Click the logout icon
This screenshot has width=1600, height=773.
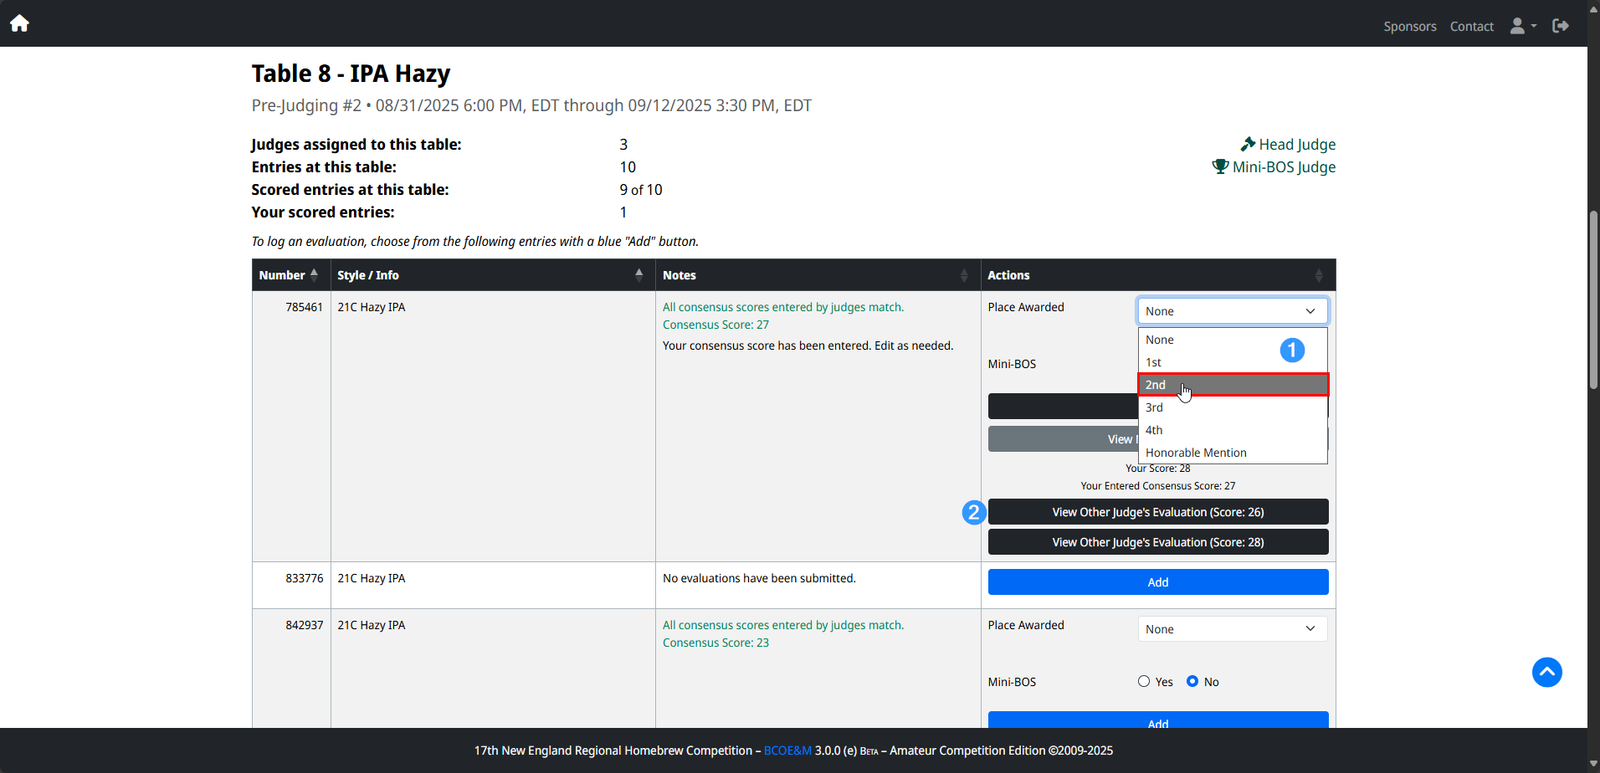tap(1560, 26)
